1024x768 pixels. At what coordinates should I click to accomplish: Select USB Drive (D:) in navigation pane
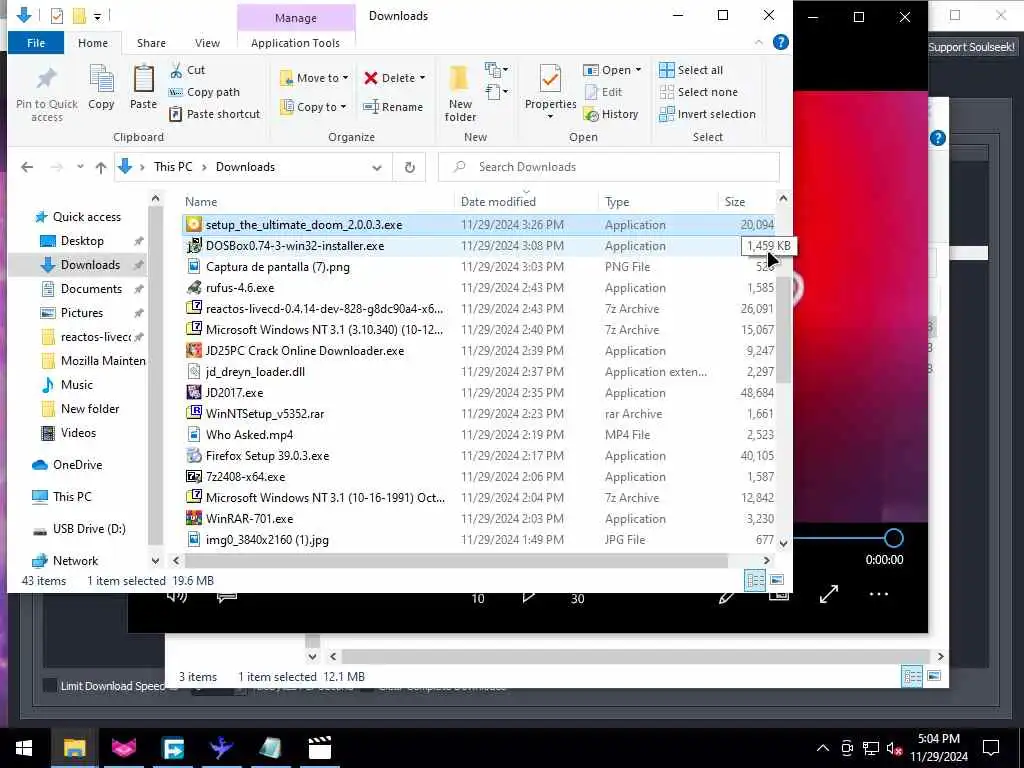(x=89, y=529)
